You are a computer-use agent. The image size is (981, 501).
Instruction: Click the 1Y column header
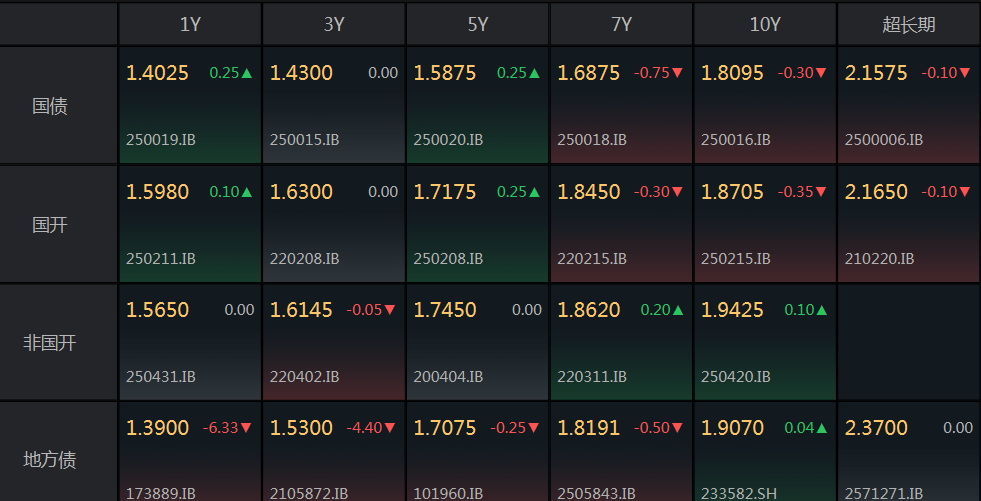190,24
